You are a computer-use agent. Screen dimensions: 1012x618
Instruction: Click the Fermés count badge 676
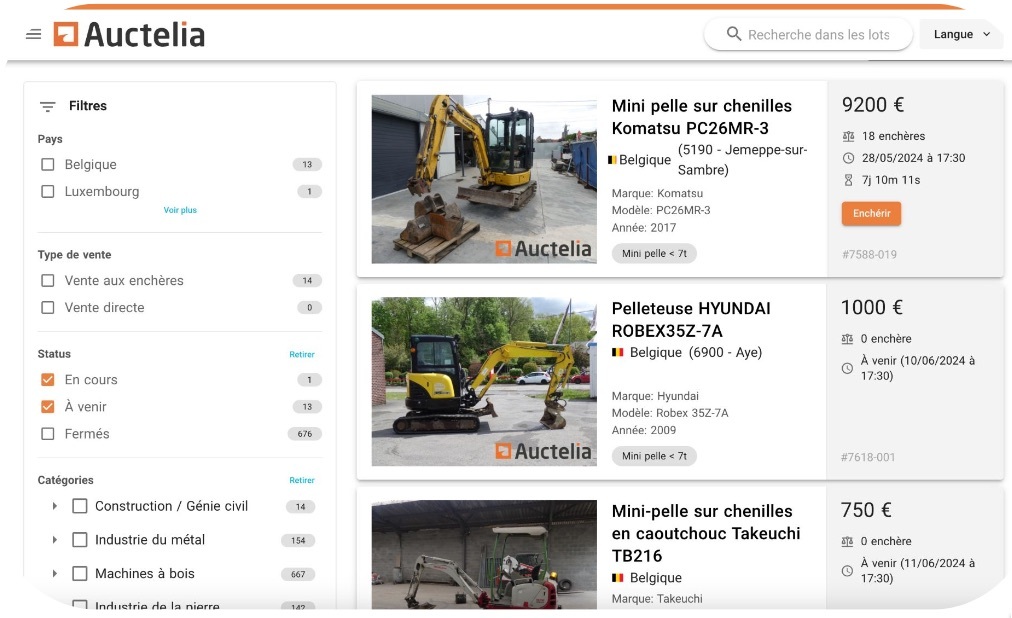[305, 434]
